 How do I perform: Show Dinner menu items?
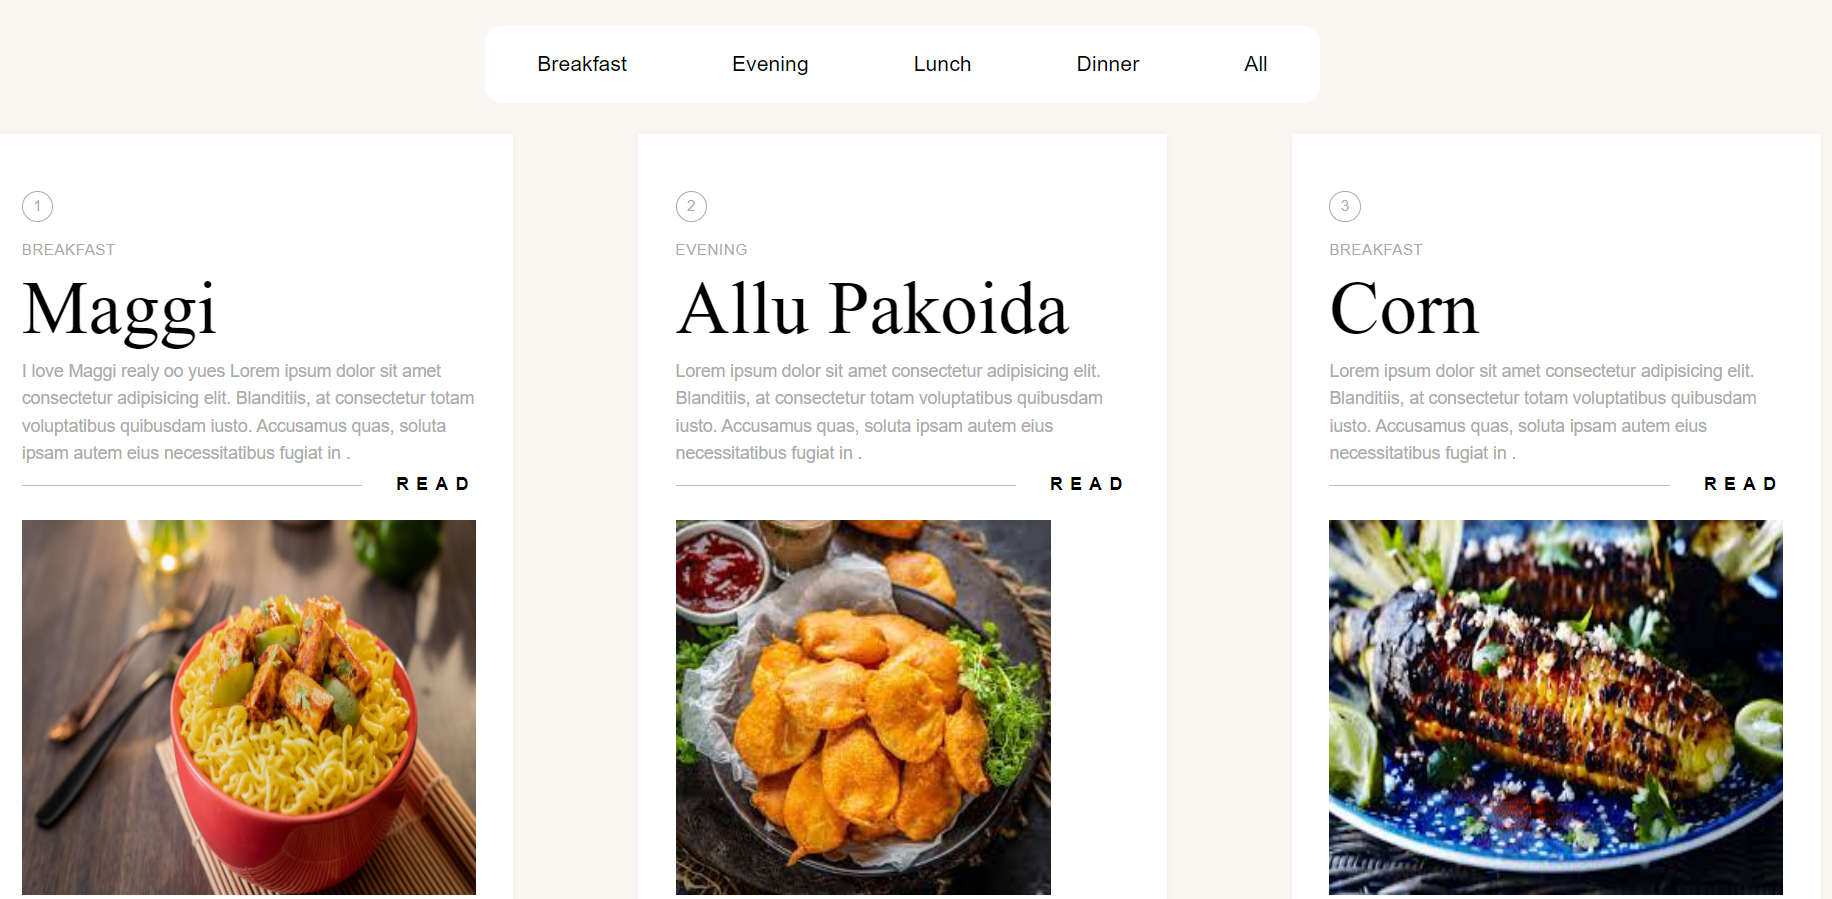tap(1108, 64)
